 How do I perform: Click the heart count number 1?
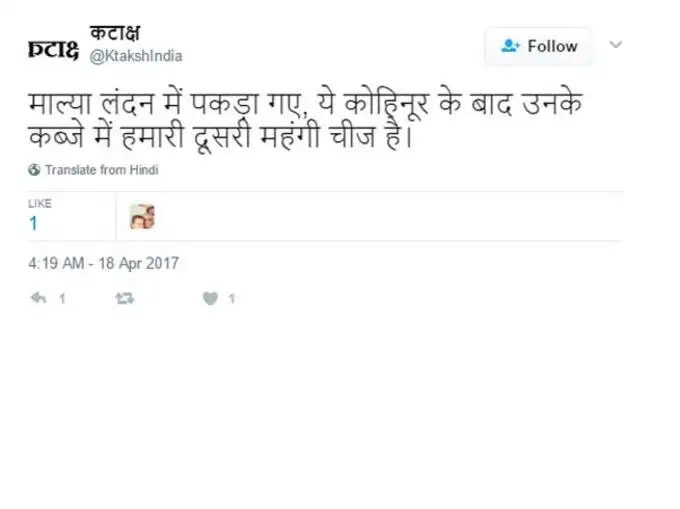click(x=232, y=299)
